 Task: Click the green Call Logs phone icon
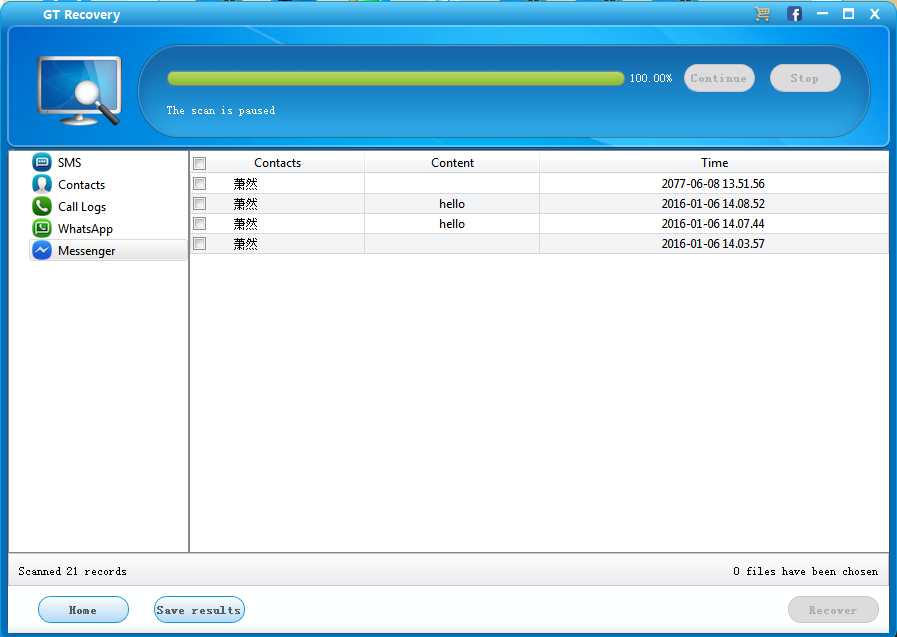point(40,206)
